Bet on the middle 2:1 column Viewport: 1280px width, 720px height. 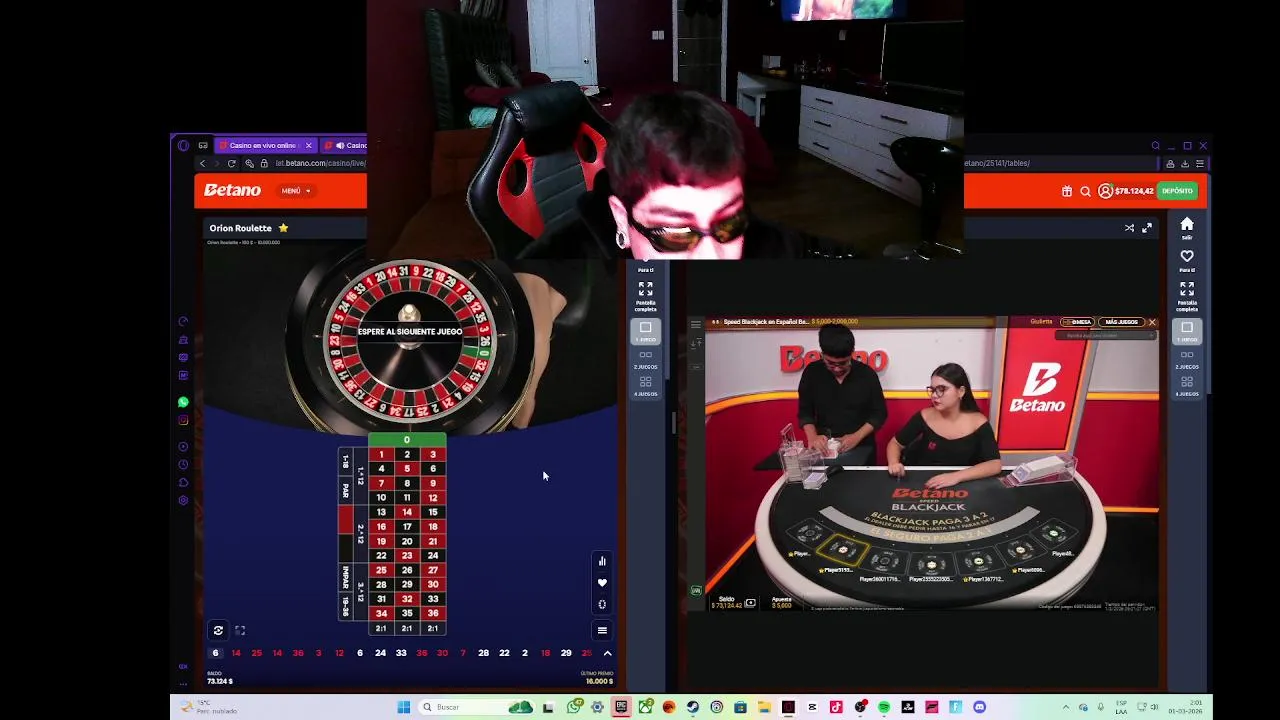tap(407, 628)
